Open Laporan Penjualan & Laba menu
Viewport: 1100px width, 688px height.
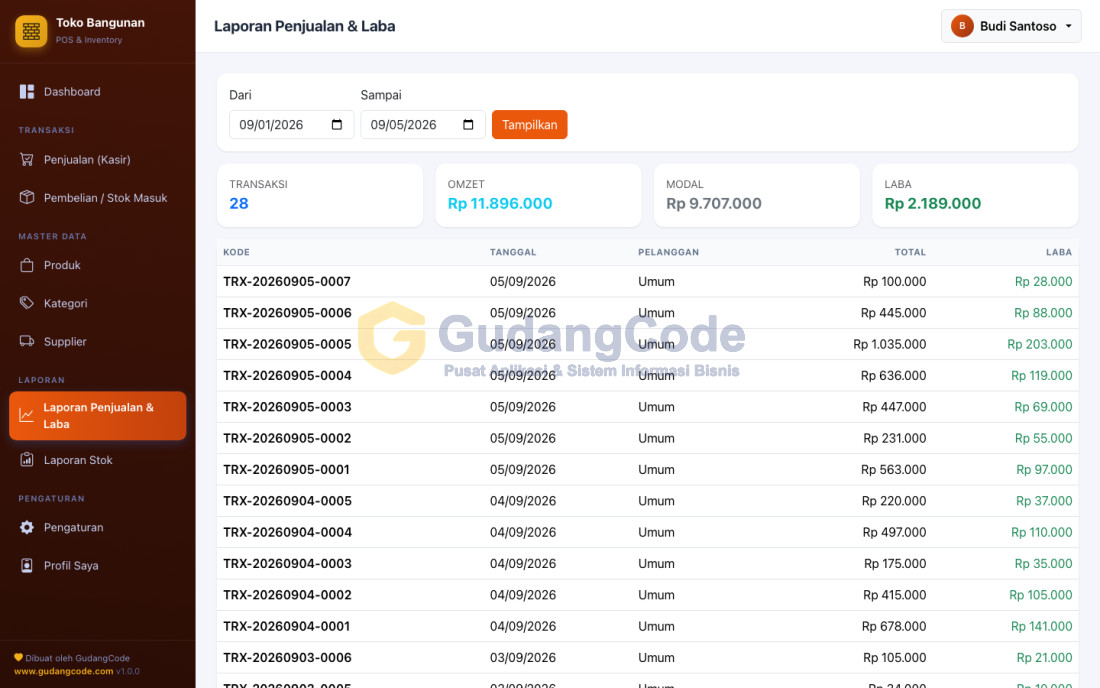(98, 416)
